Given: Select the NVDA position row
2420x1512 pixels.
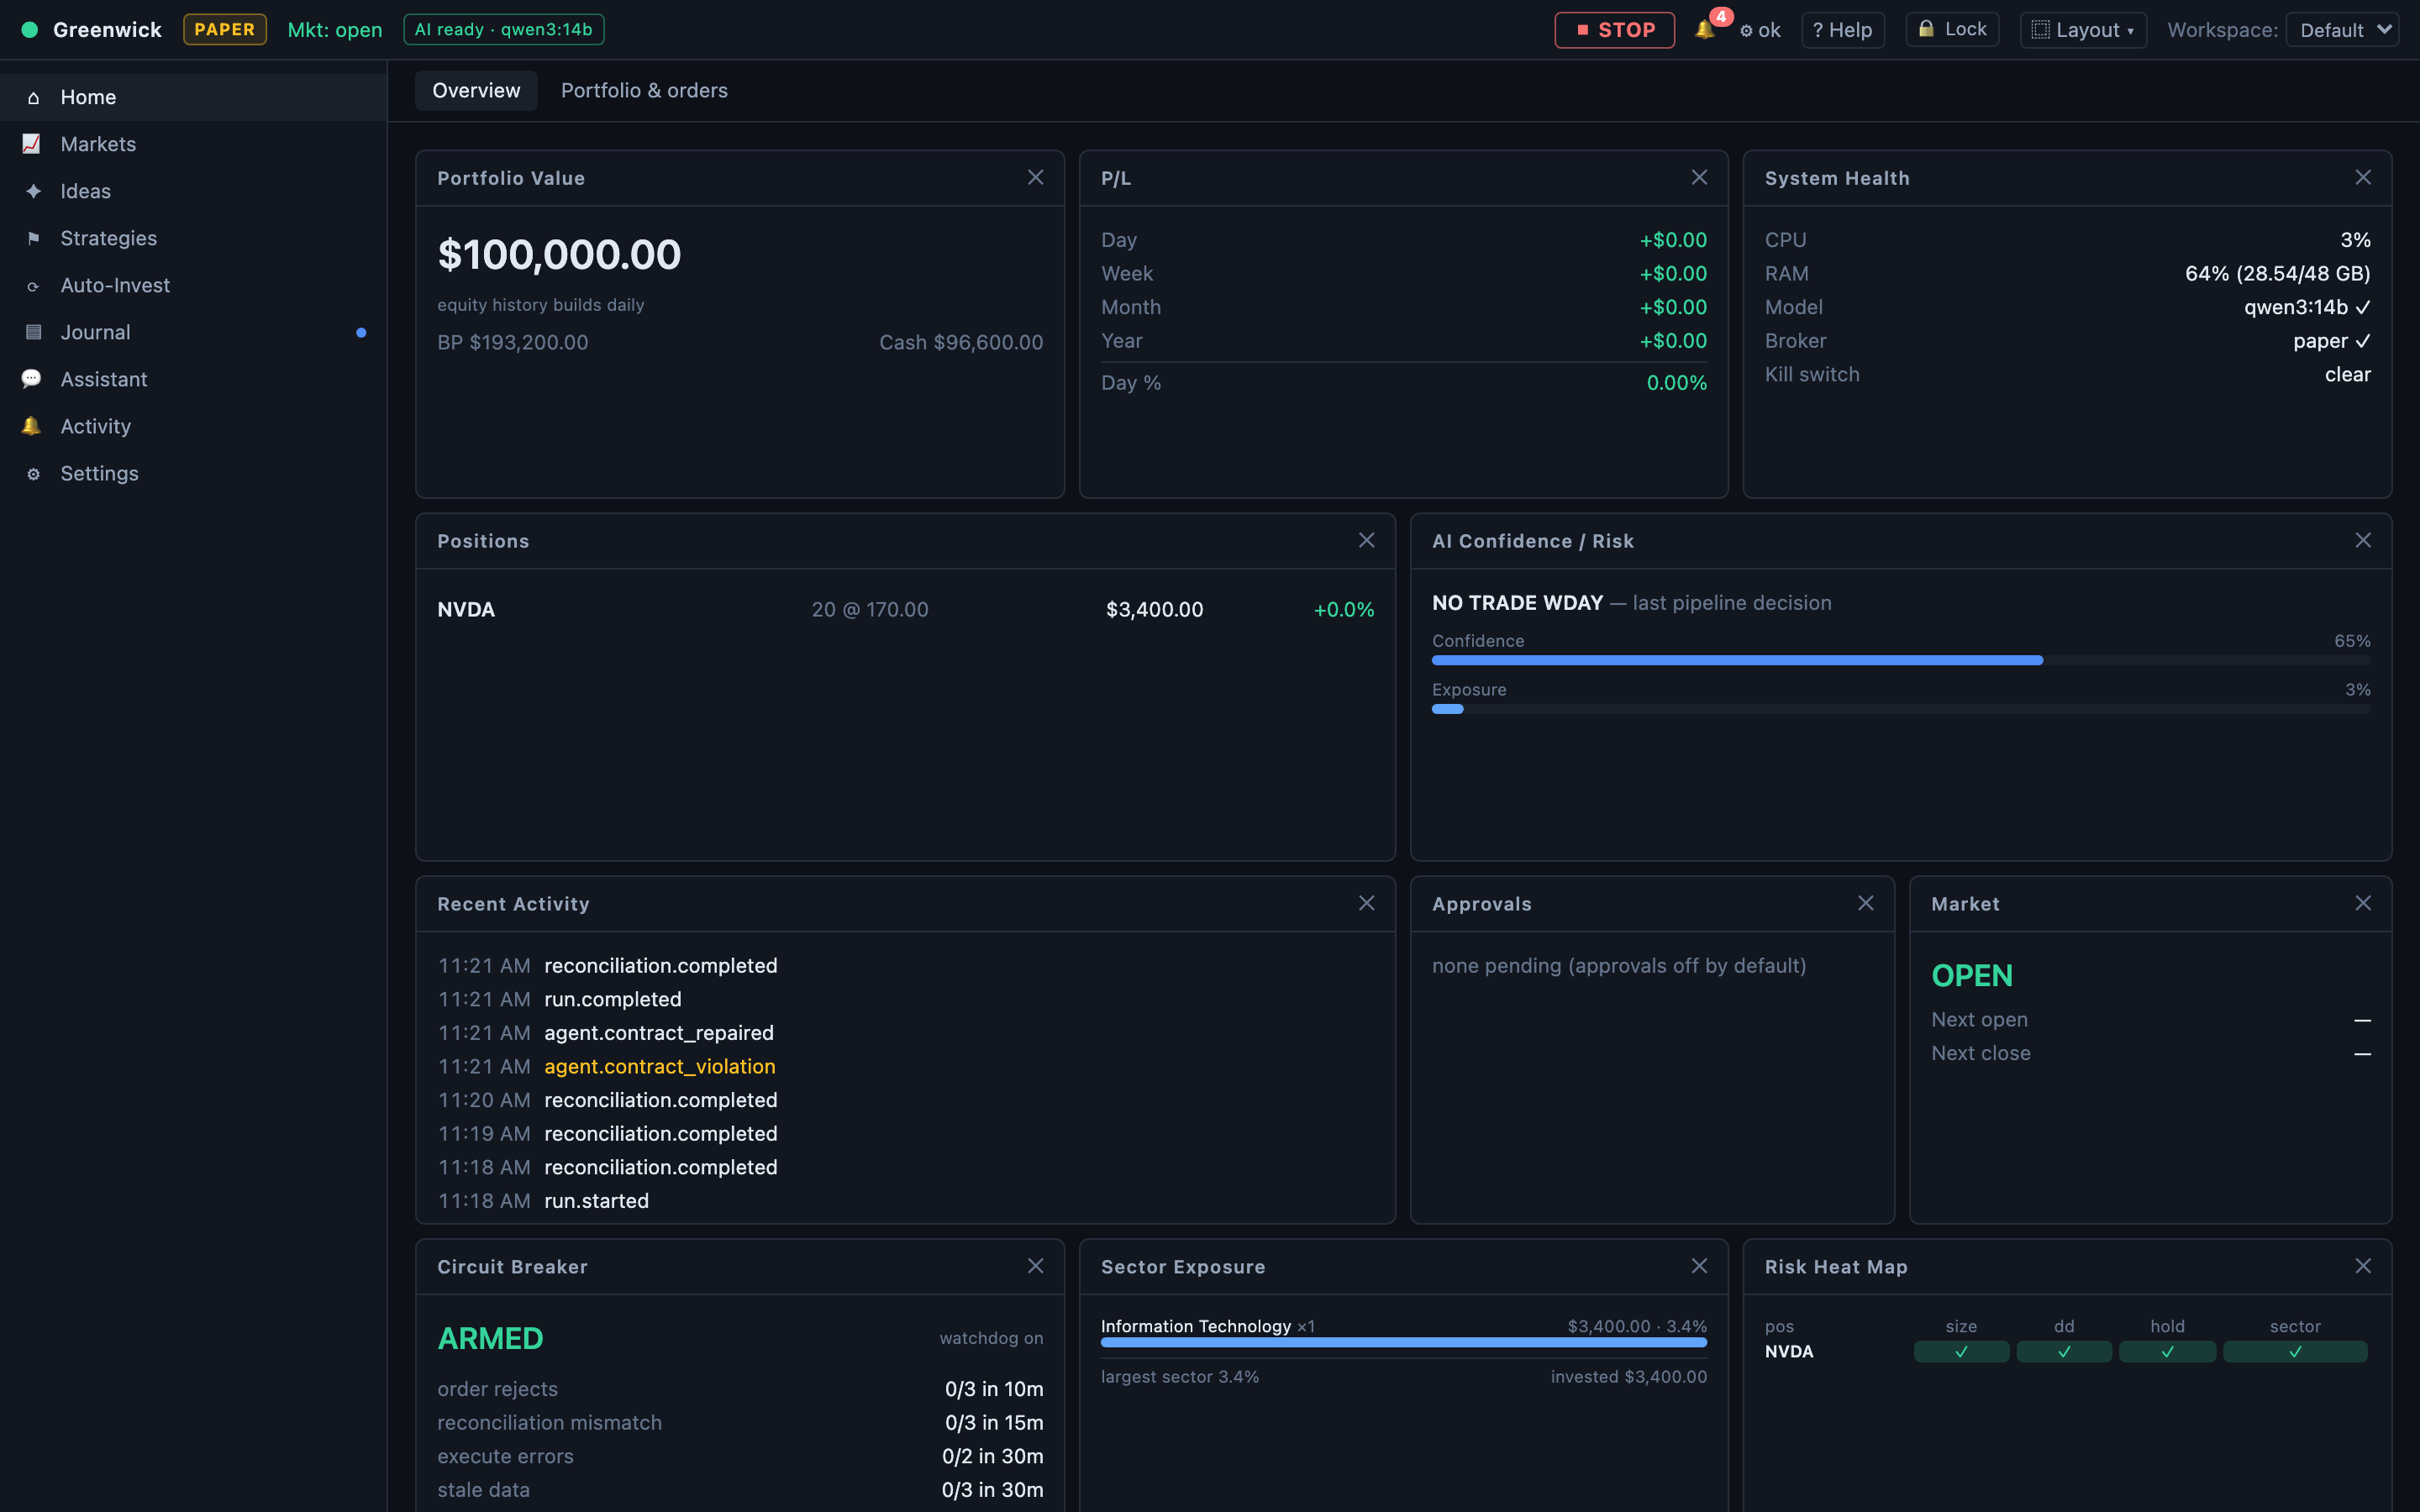Looking at the screenshot, I should pyautogui.click(x=905, y=609).
